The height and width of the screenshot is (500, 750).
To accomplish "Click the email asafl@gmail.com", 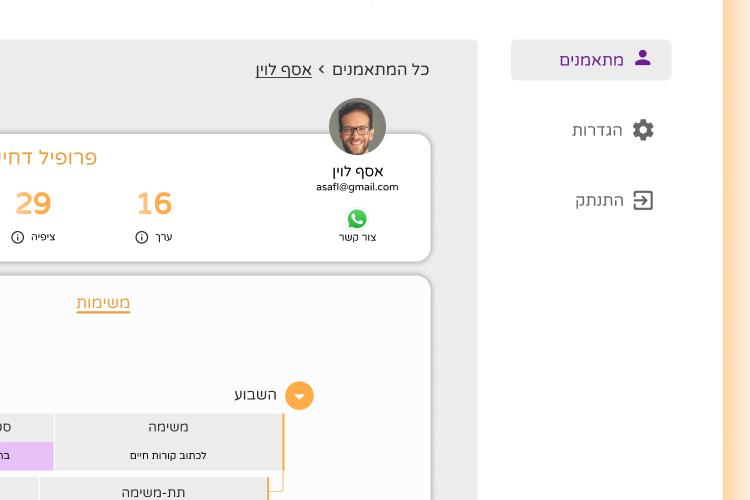I will (357, 187).
